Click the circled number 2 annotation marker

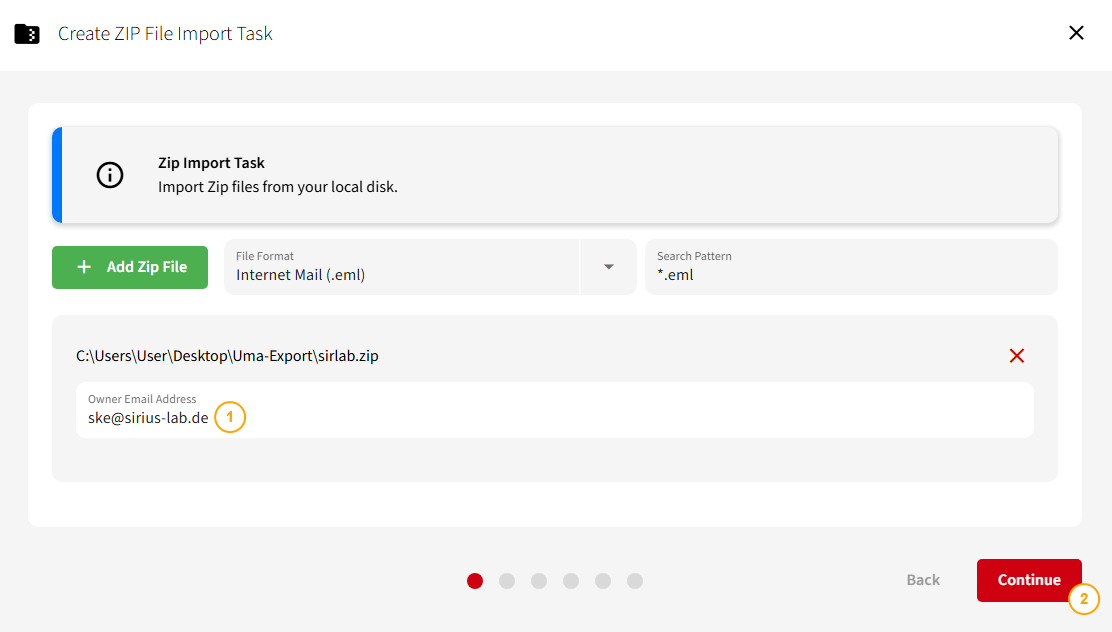(x=1084, y=599)
